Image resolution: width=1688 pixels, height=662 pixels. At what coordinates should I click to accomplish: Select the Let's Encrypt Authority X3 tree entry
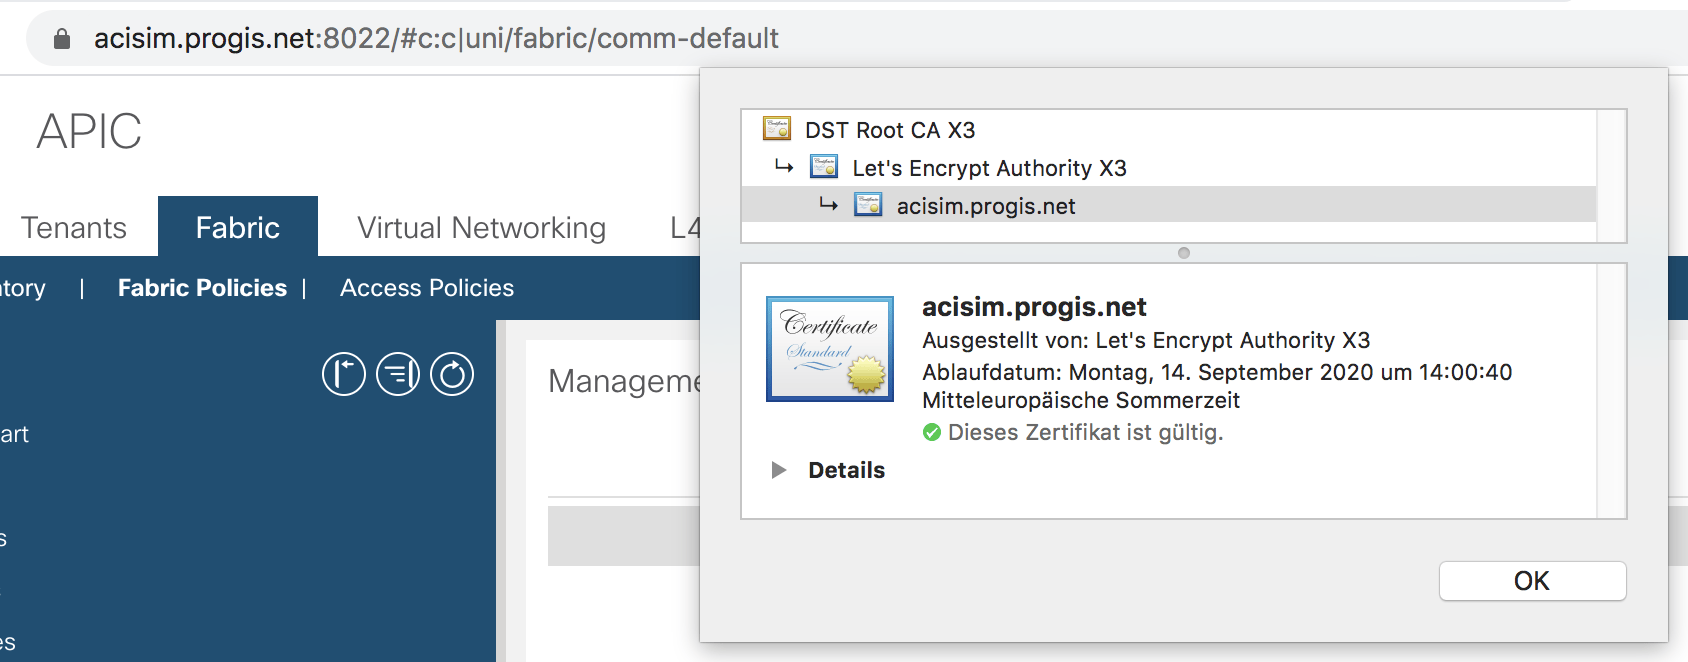pos(989,168)
